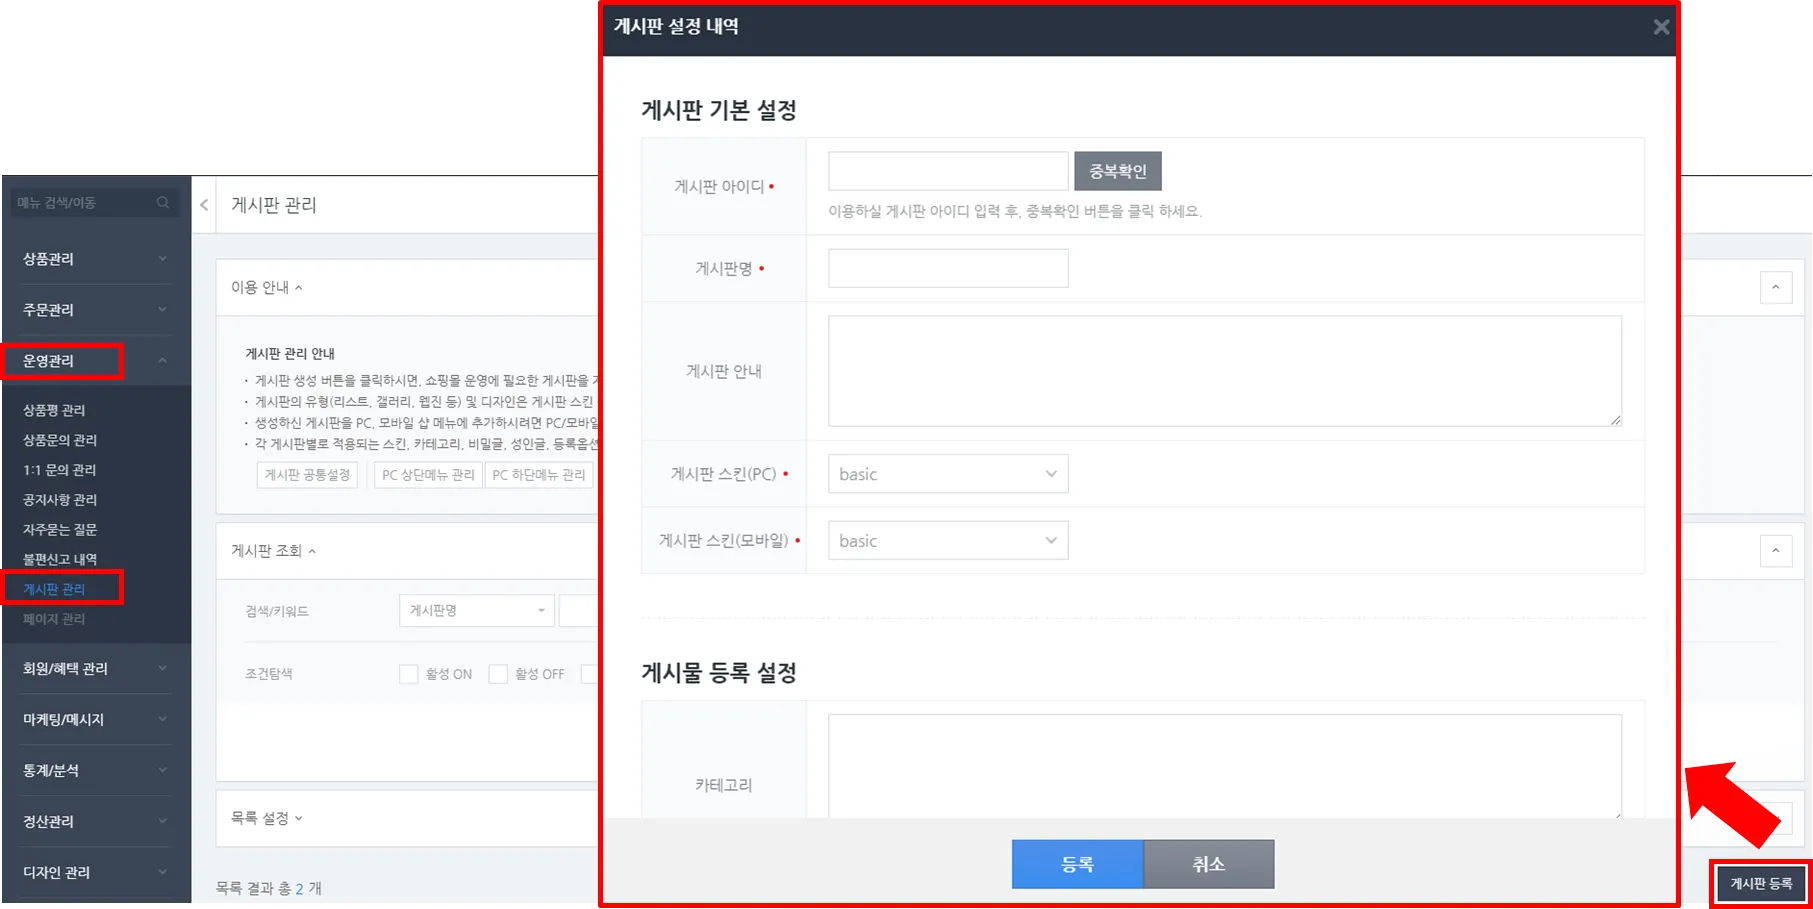Toggle the 게시판 조회 section header
1813x909 pixels.
[273, 551]
